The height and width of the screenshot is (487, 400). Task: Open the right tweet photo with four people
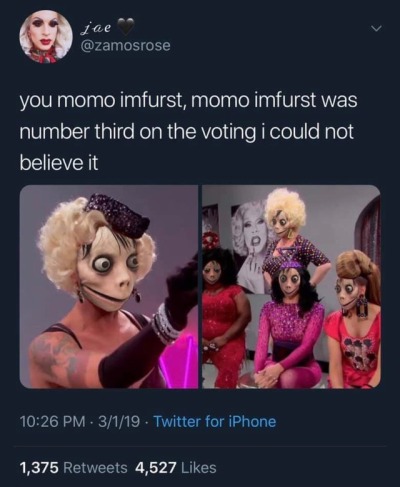[x=291, y=287]
